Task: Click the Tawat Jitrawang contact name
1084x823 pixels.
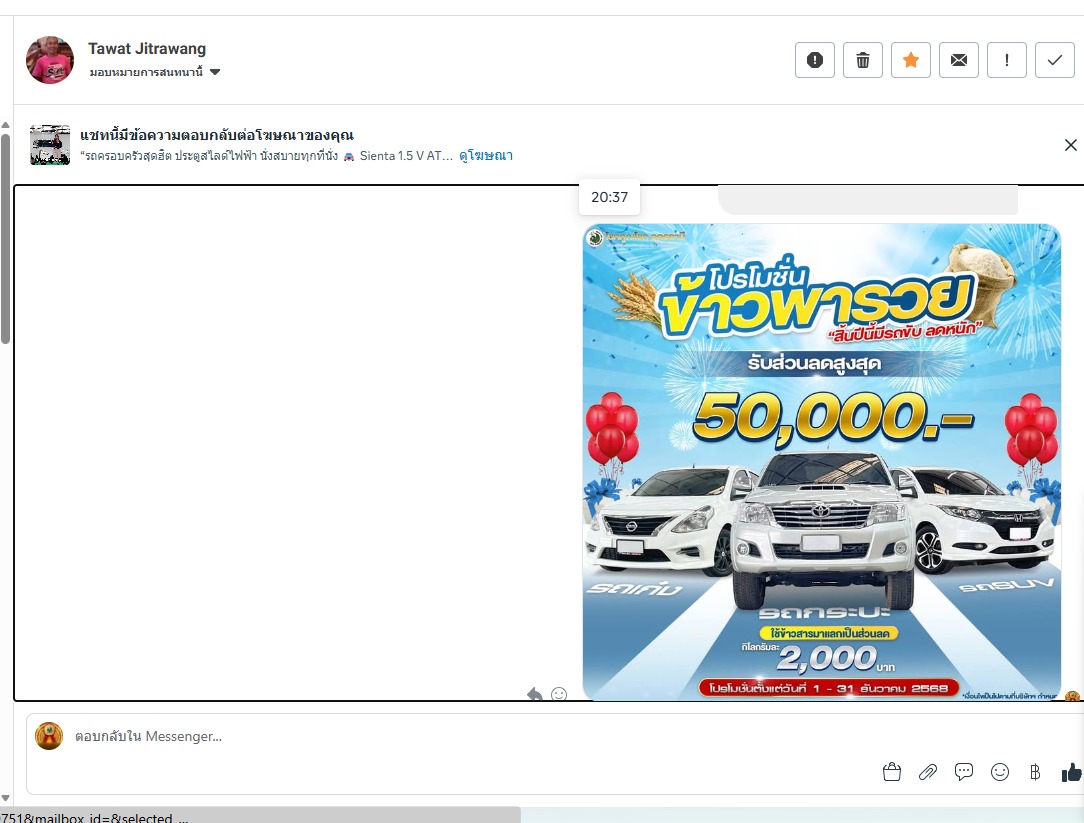Action: pos(147,49)
